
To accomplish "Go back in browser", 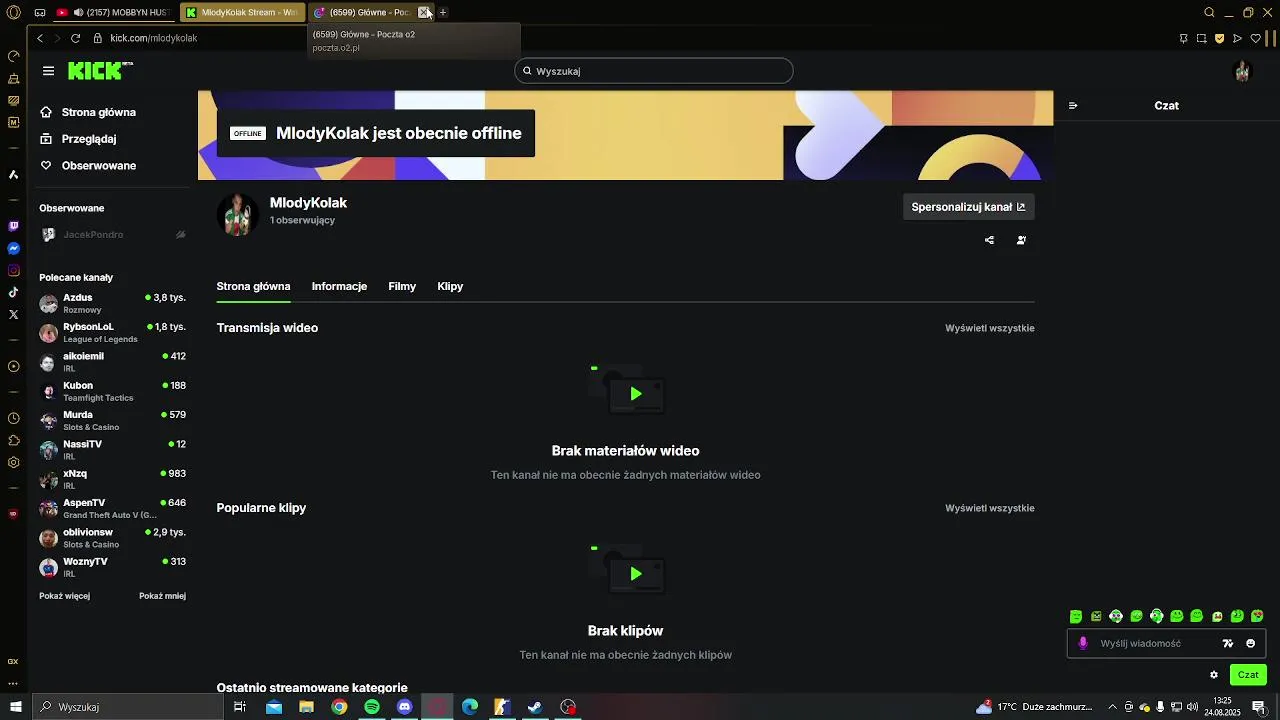I will [x=40, y=38].
